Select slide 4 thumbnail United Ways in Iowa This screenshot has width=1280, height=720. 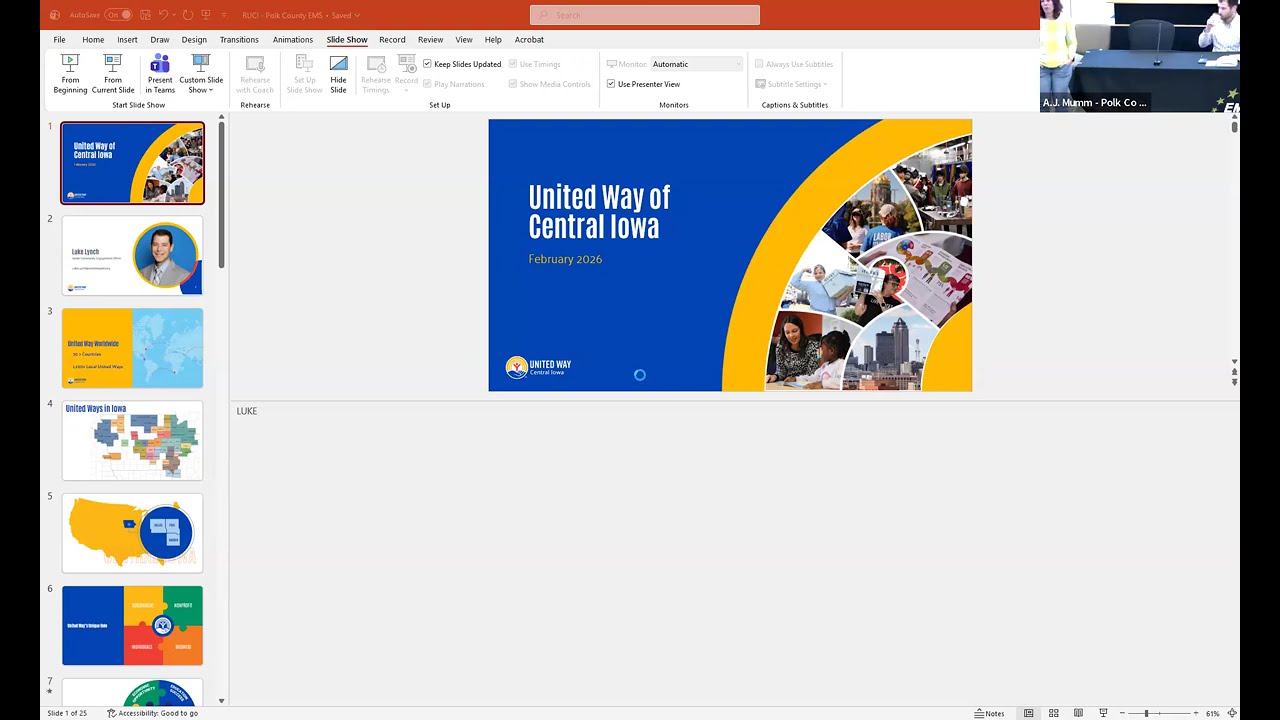tap(132, 440)
